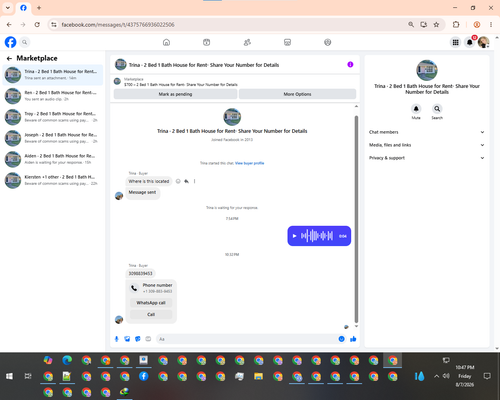Expand Privacy & support section
Screen dimensions: 500x400
tap(427, 158)
